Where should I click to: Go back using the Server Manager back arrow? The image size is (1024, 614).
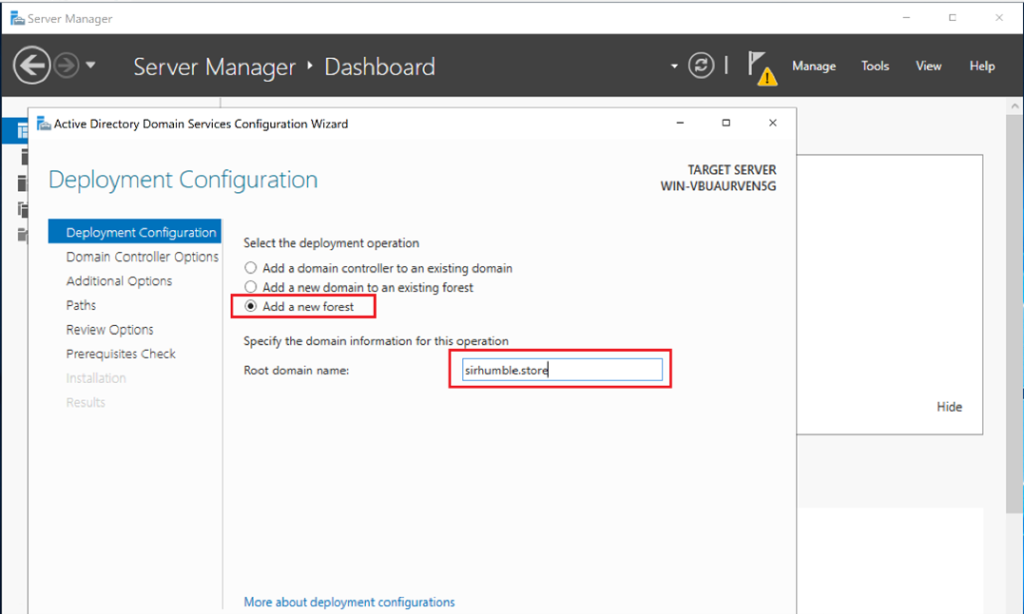click(31, 65)
